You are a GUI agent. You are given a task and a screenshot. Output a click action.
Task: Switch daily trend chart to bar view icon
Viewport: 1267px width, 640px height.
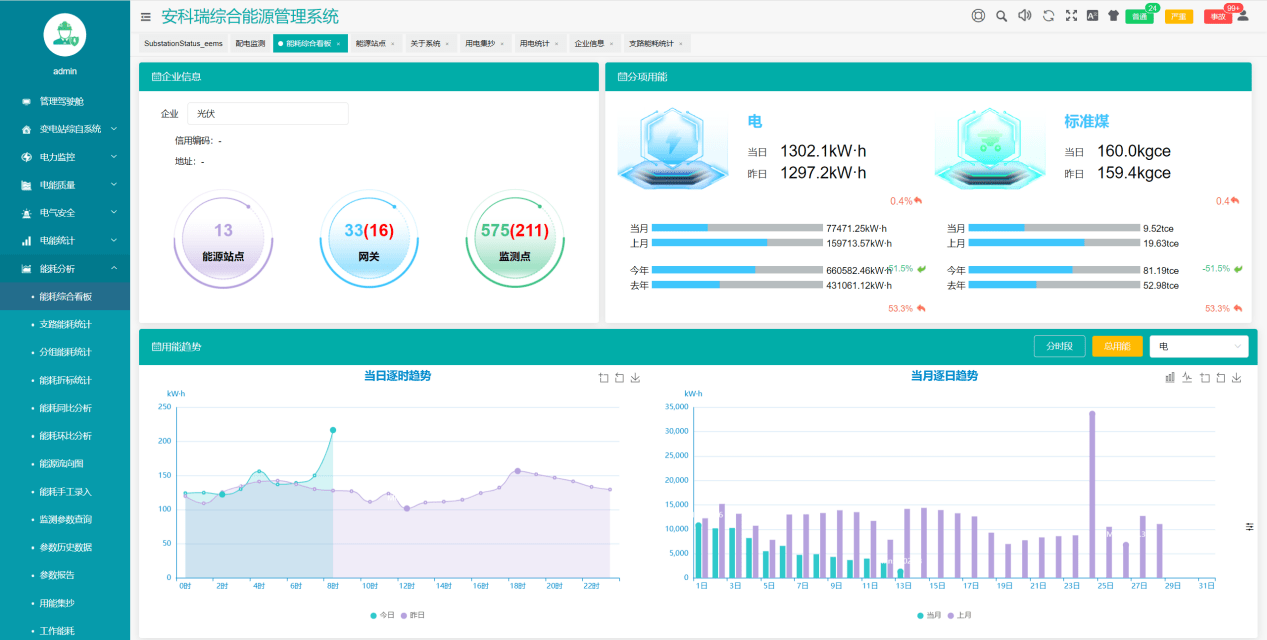coord(1170,378)
